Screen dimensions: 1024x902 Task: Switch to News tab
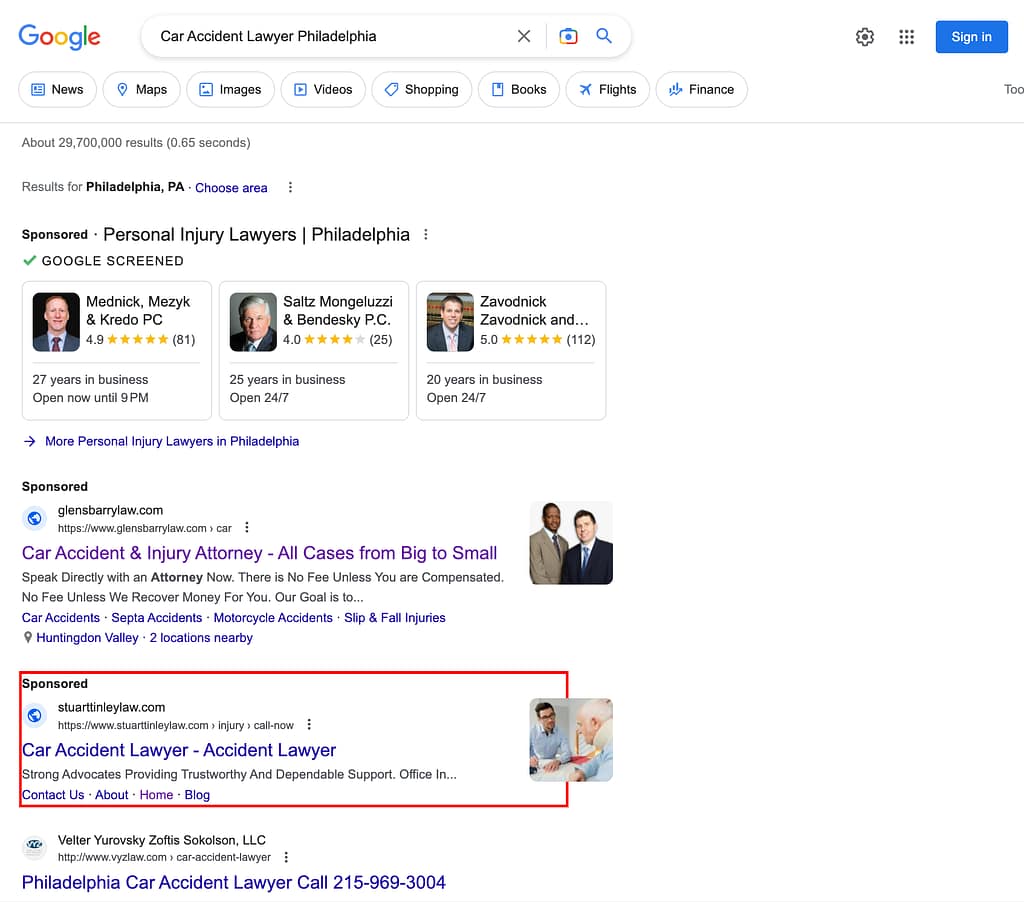tap(57, 89)
